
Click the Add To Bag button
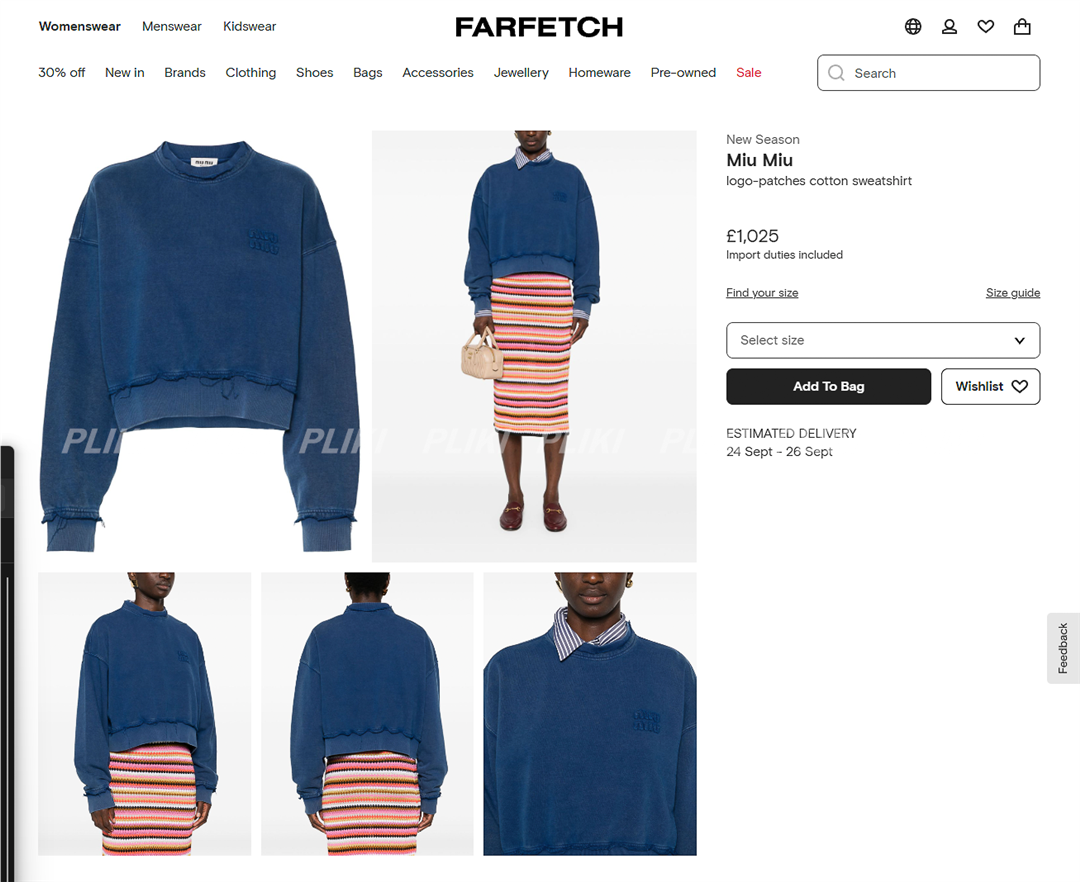click(x=829, y=386)
